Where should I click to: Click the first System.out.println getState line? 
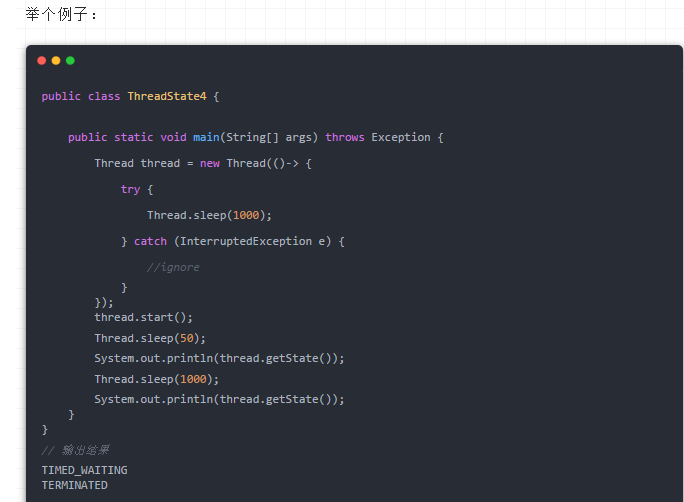[219, 358]
